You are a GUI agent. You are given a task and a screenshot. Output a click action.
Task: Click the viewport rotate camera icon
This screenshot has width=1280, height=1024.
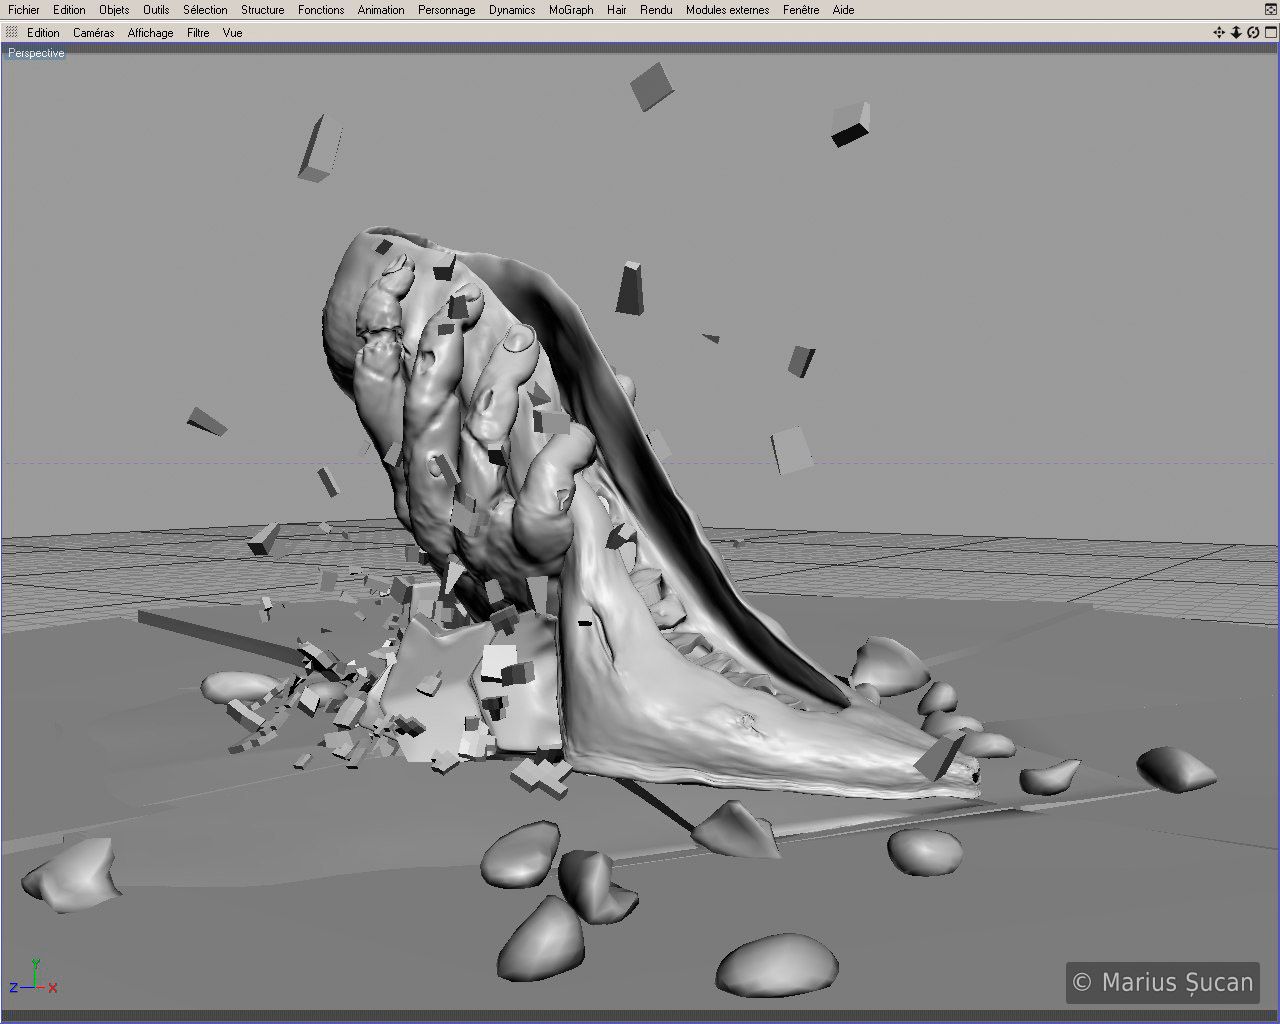pyautogui.click(x=1253, y=33)
